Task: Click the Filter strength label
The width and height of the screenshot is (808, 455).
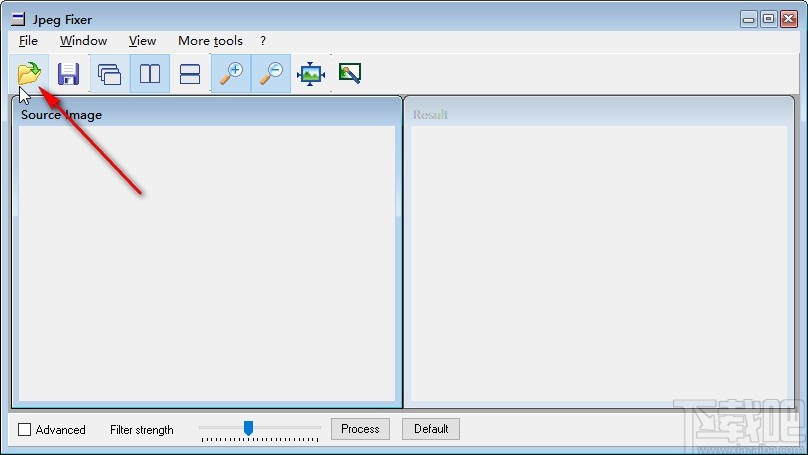Action: pos(142,430)
